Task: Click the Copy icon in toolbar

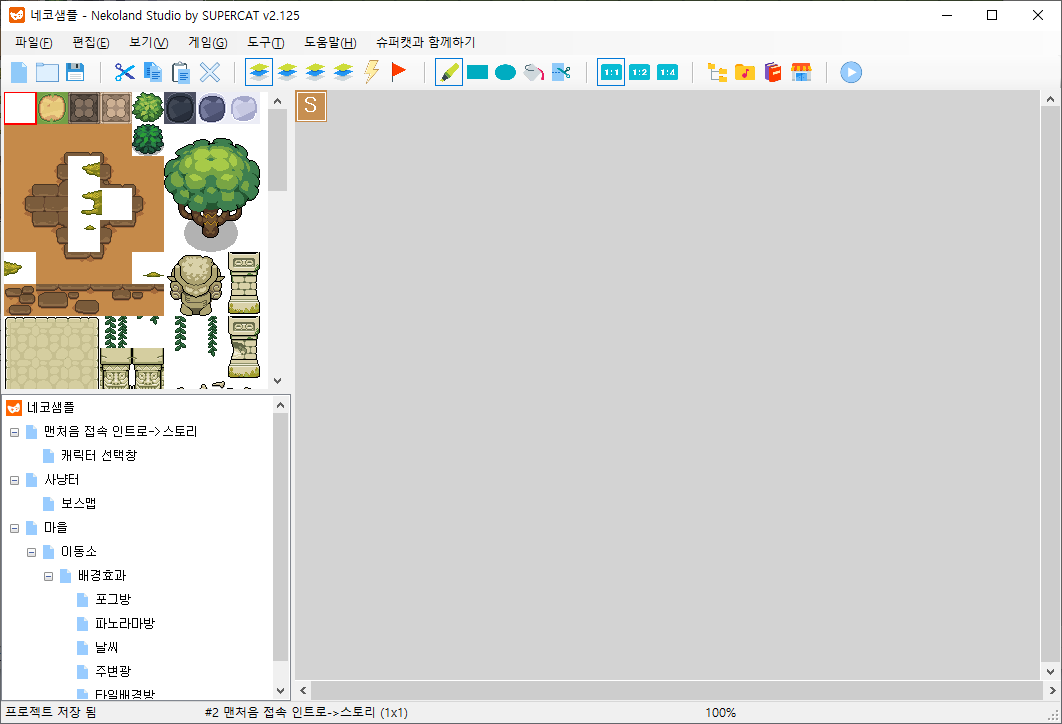Action: pyautogui.click(x=153, y=72)
